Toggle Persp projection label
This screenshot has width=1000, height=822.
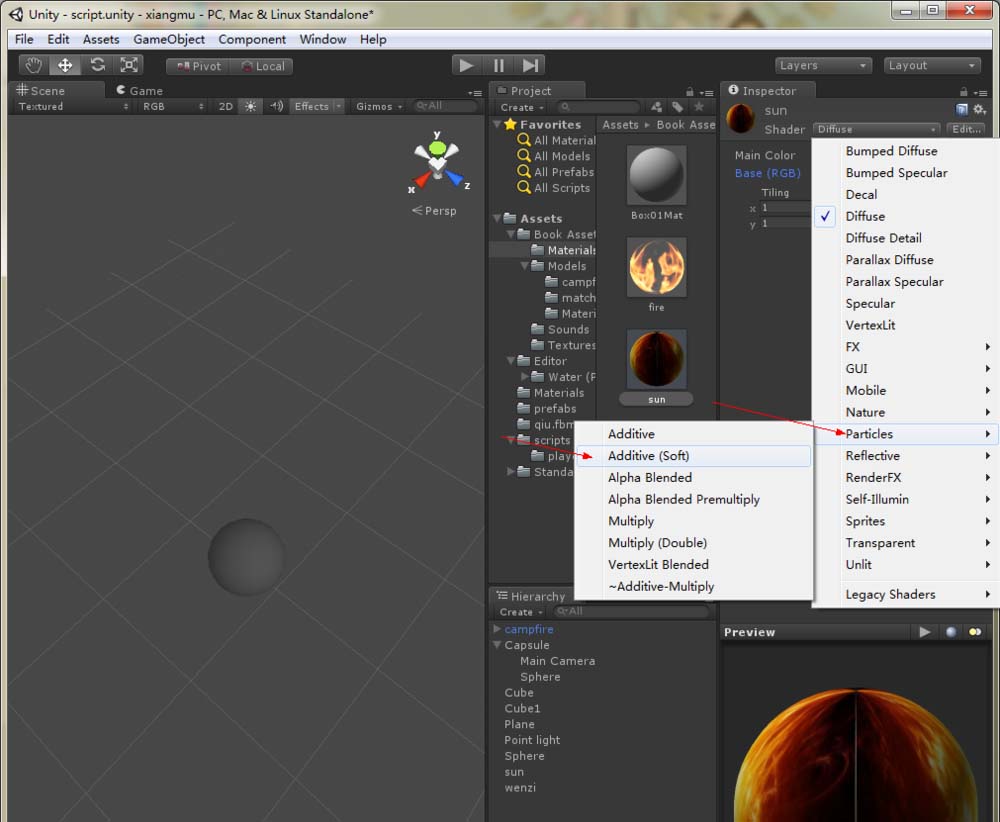[x=434, y=210]
